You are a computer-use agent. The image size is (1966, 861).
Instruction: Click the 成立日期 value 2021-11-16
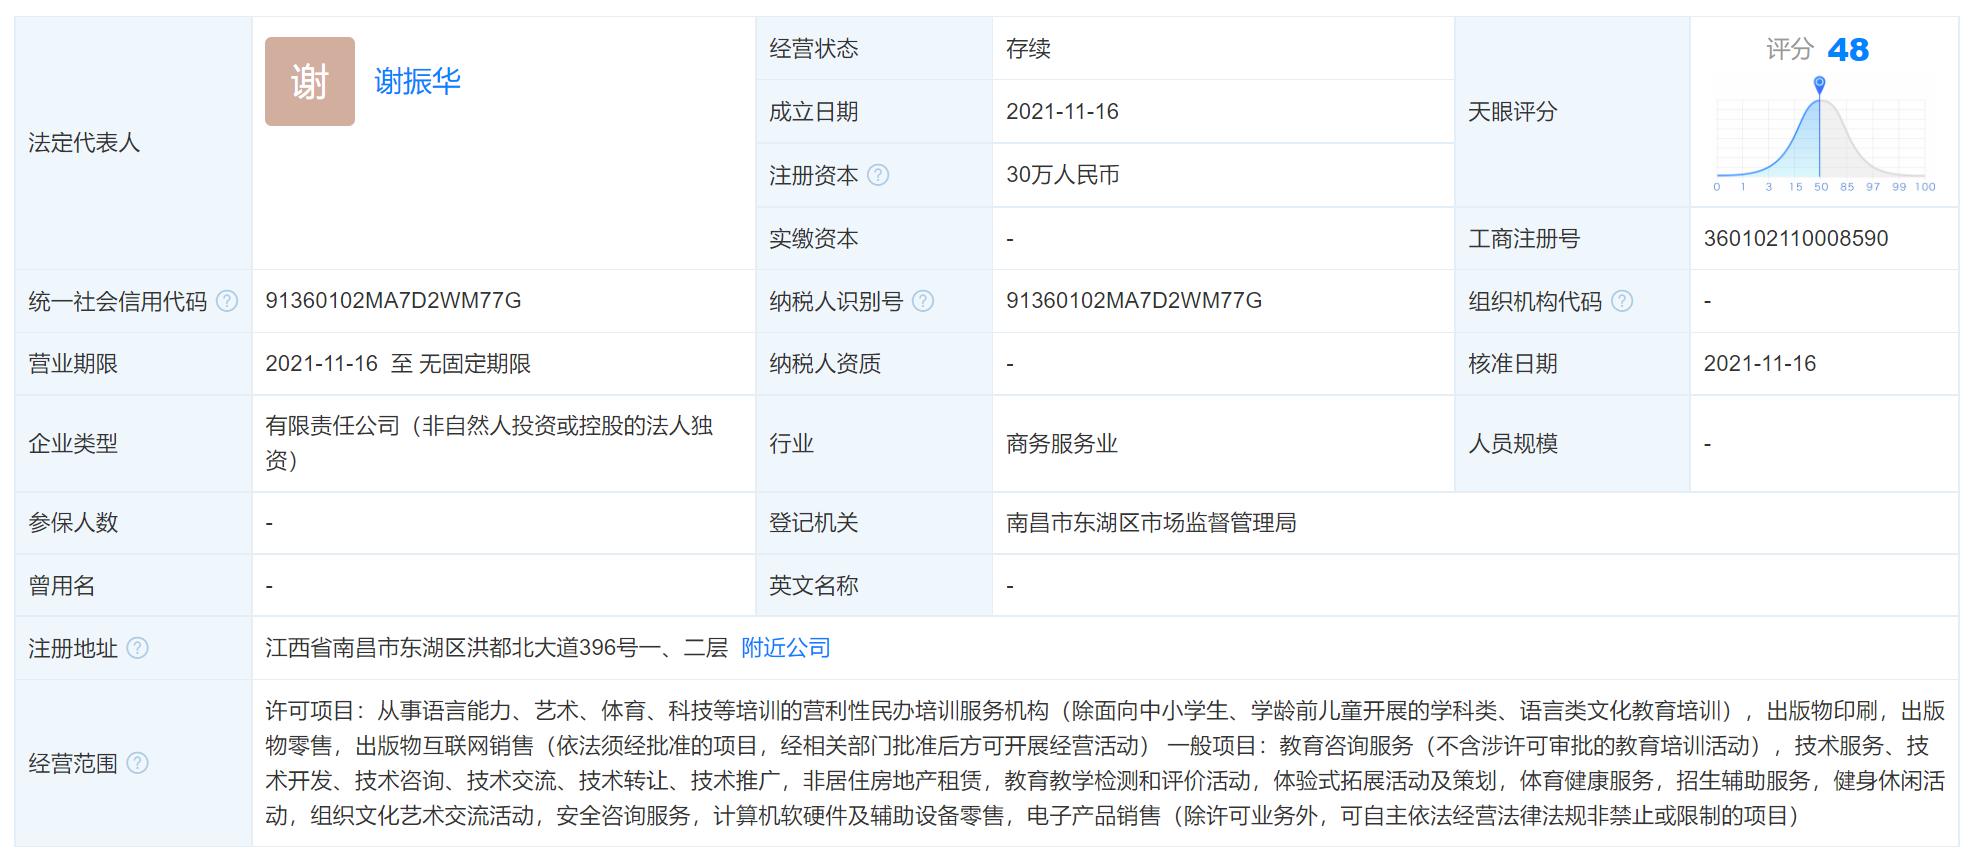1061,112
